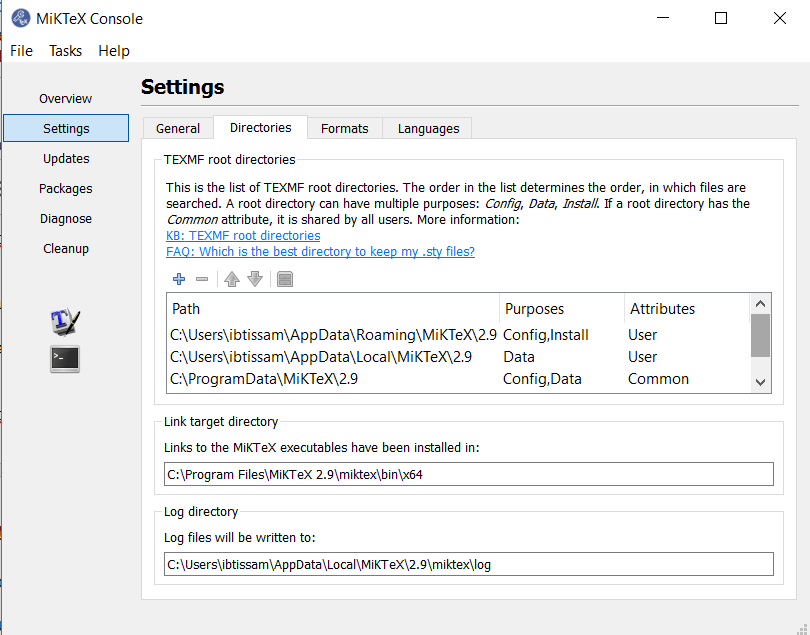
Task: Go to the Updates page in sidebar
Action: point(66,158)
